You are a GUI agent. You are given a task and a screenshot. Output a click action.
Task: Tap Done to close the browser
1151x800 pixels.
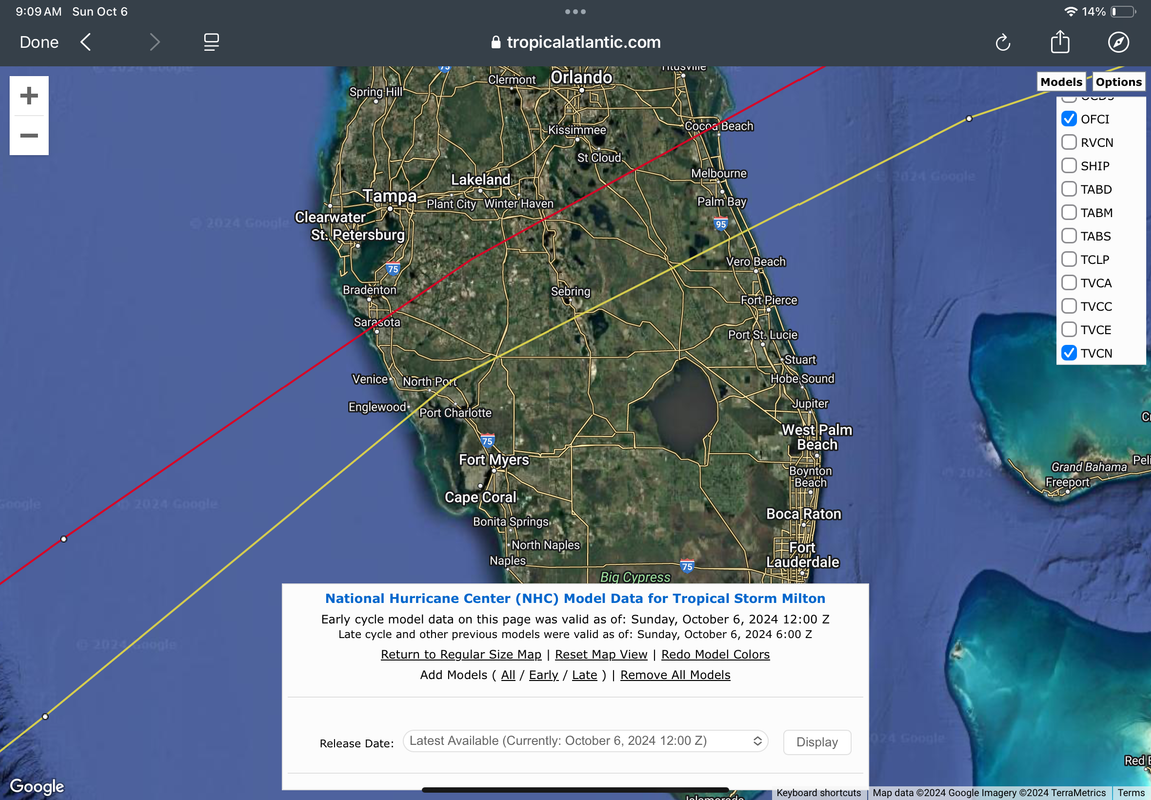[x=39, y=43]
